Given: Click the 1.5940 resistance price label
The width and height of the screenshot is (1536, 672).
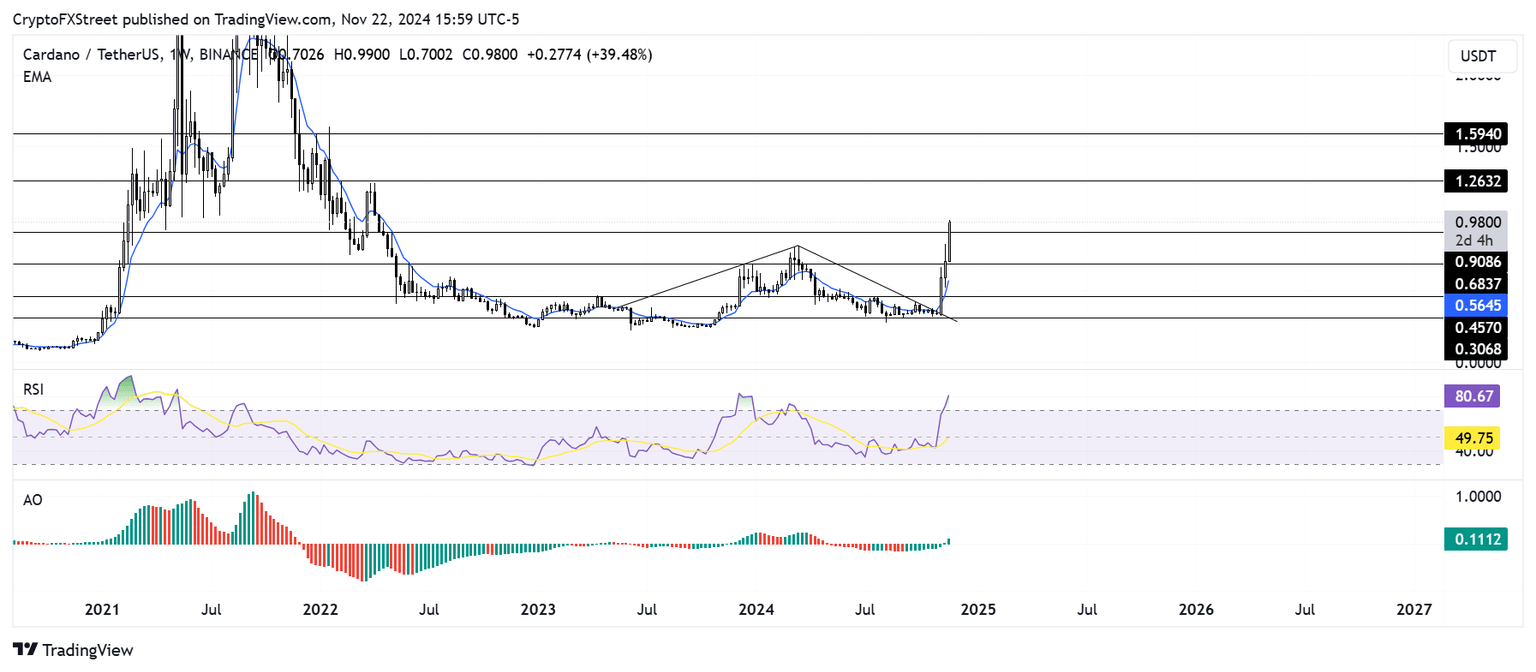Looking at the screenshot, I should click(1475, 133).
